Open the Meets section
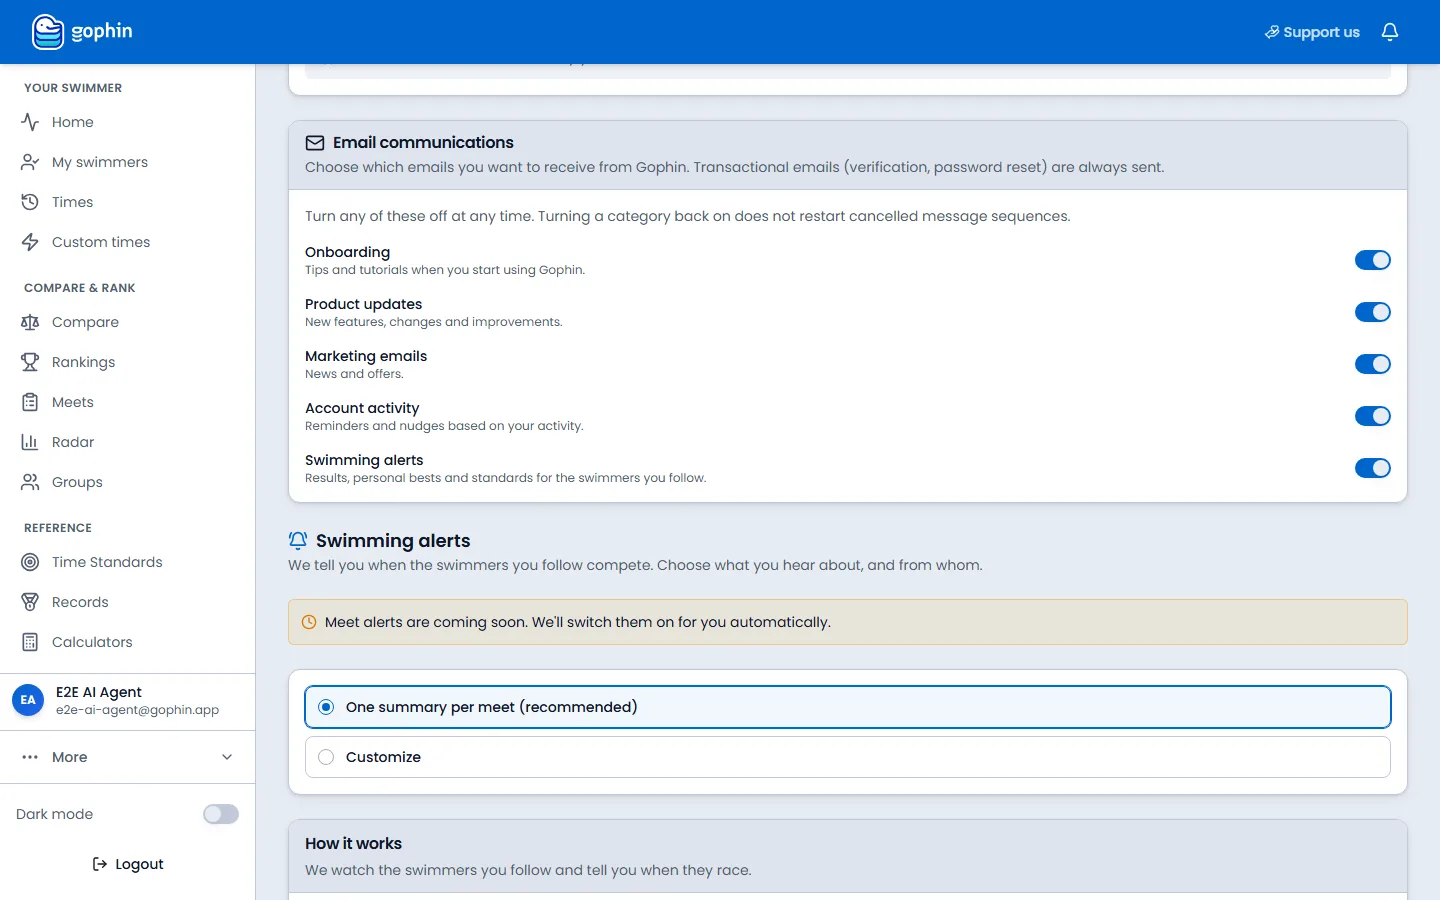Screen dimensions: 1440x900 click(x=72, y=402)
